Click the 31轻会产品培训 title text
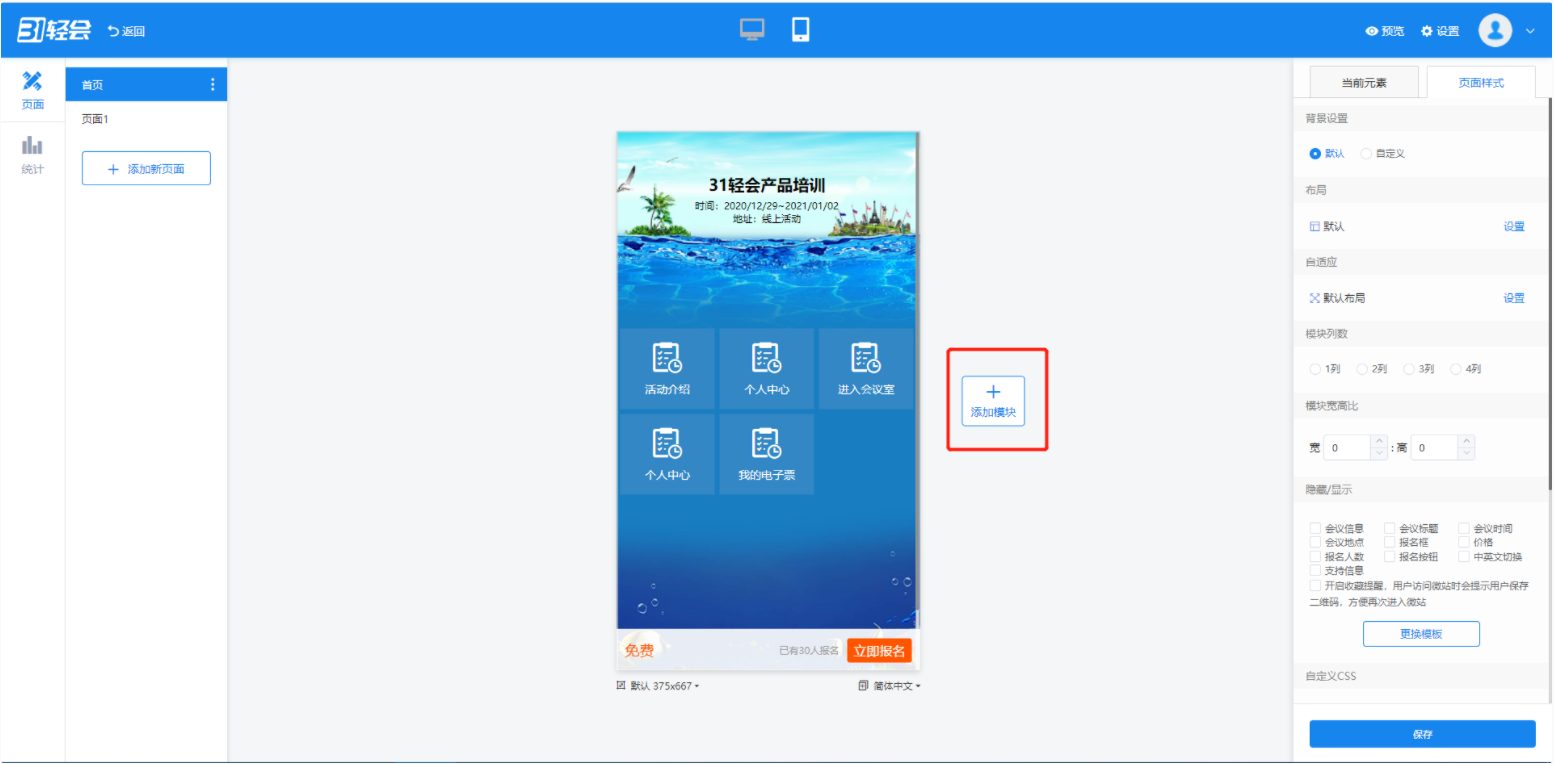Viewport: 1554px width, 764px height. pos(767,185)
